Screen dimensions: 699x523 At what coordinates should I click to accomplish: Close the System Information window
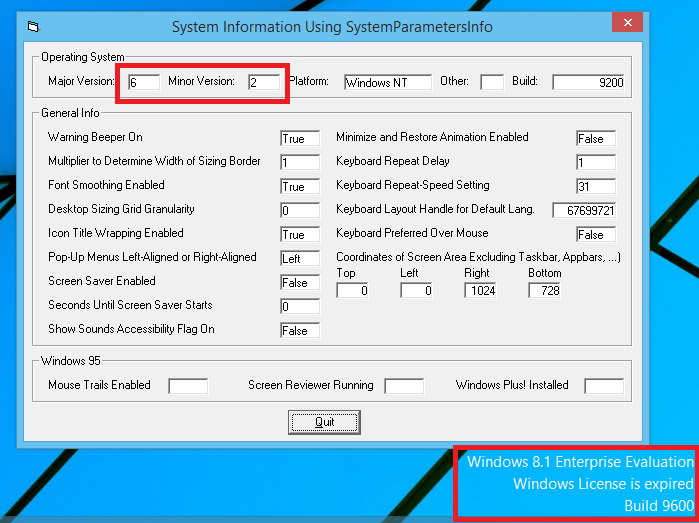tap(627, 22)
